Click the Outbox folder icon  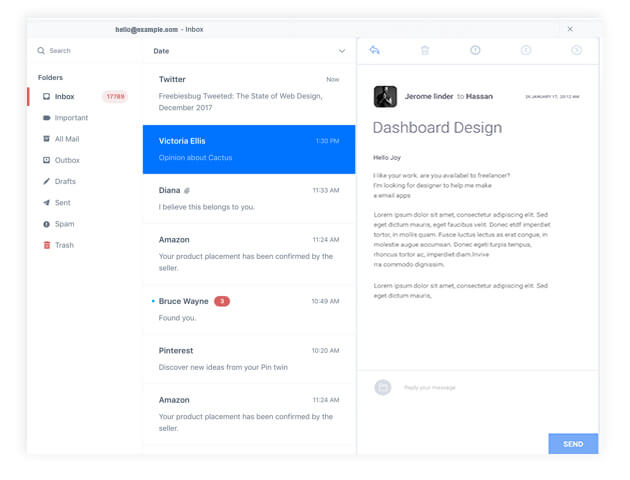pyautogui.click(x=47, y=160)
